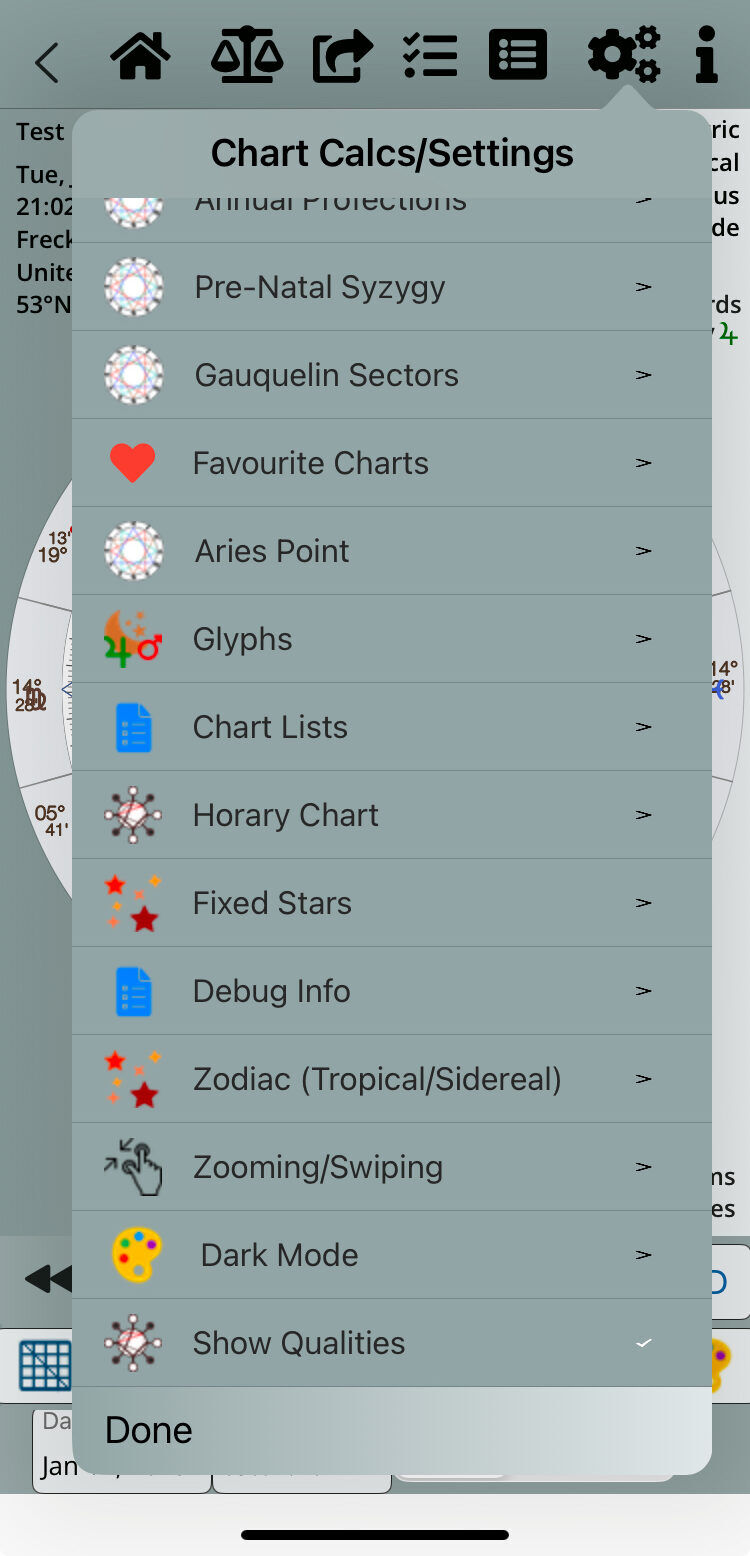750x1556 pixels.
Task: Expand the Fixed Stars arrow
Action: pyautogui.click(x=644, y=903)
